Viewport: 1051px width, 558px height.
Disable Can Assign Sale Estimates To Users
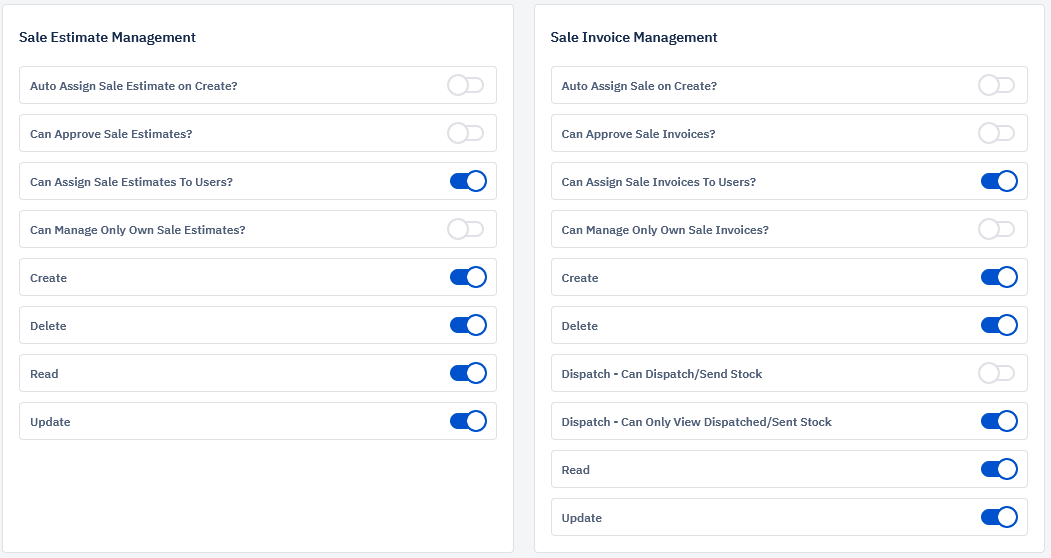point(468,181)
